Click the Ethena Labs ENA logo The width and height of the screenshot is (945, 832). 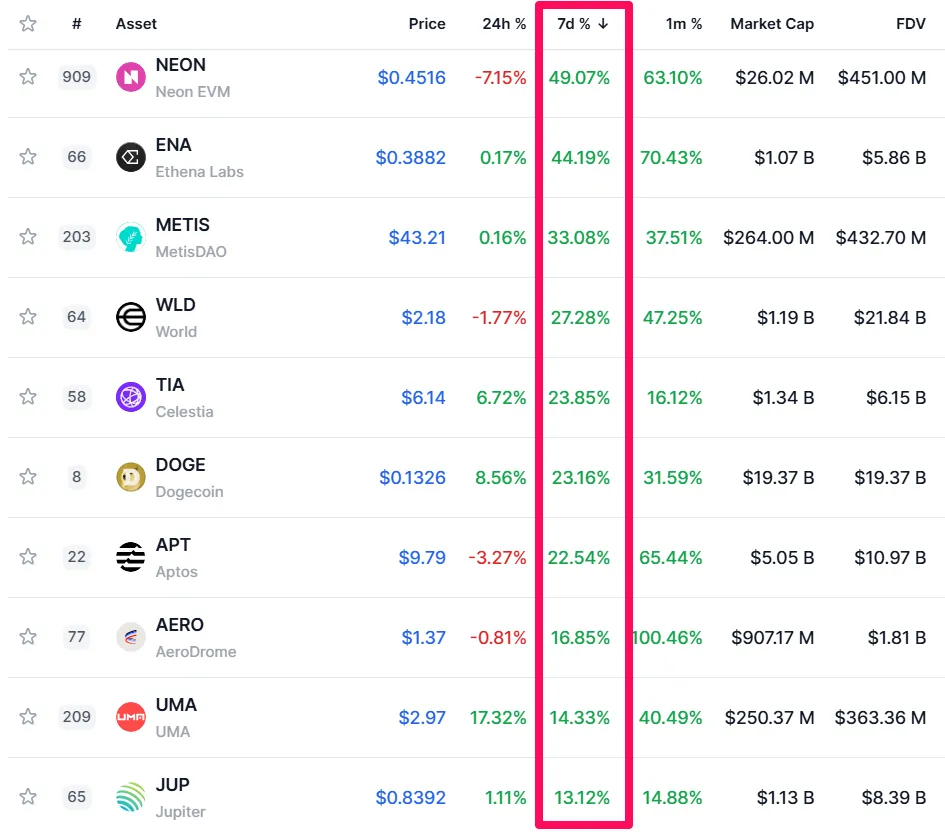(131, 157)
